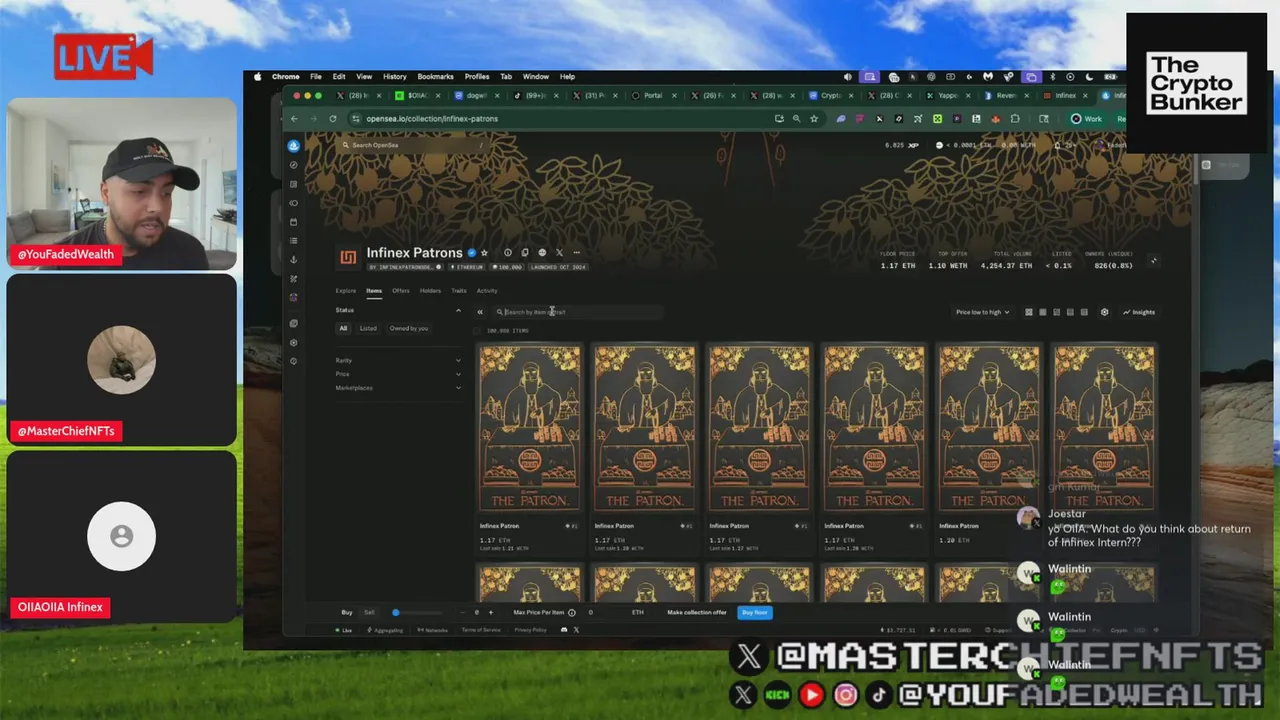Open the Activity tab

[x=487, y=291]
